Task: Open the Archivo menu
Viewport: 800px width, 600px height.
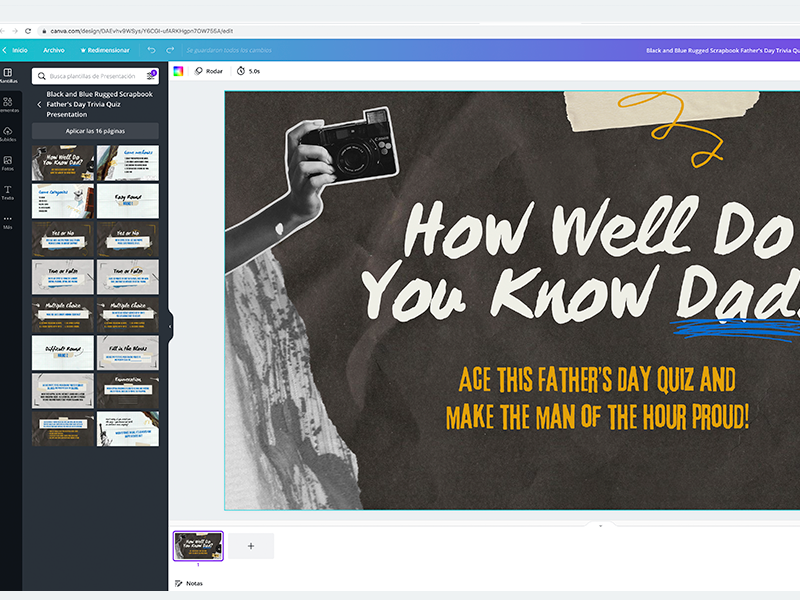Action: click(x=55, y=49)
